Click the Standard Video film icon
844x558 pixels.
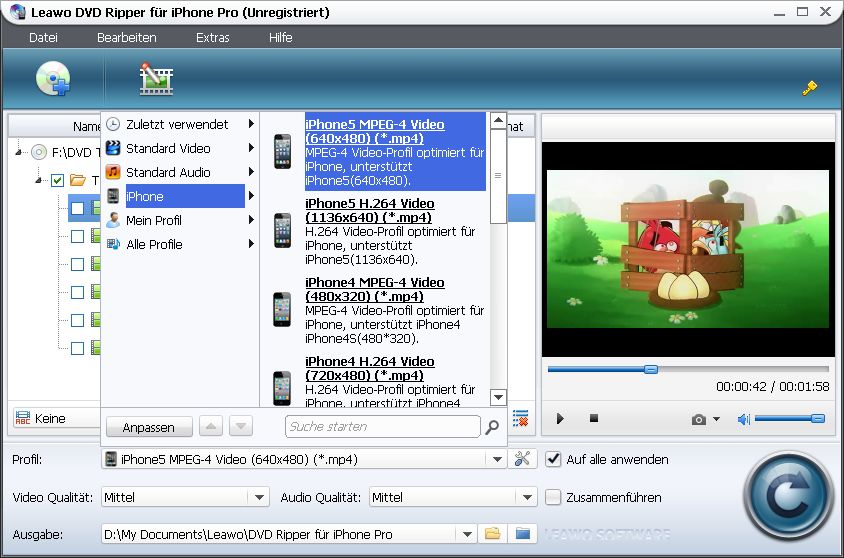pyautogui.click(x=113, y=148)
